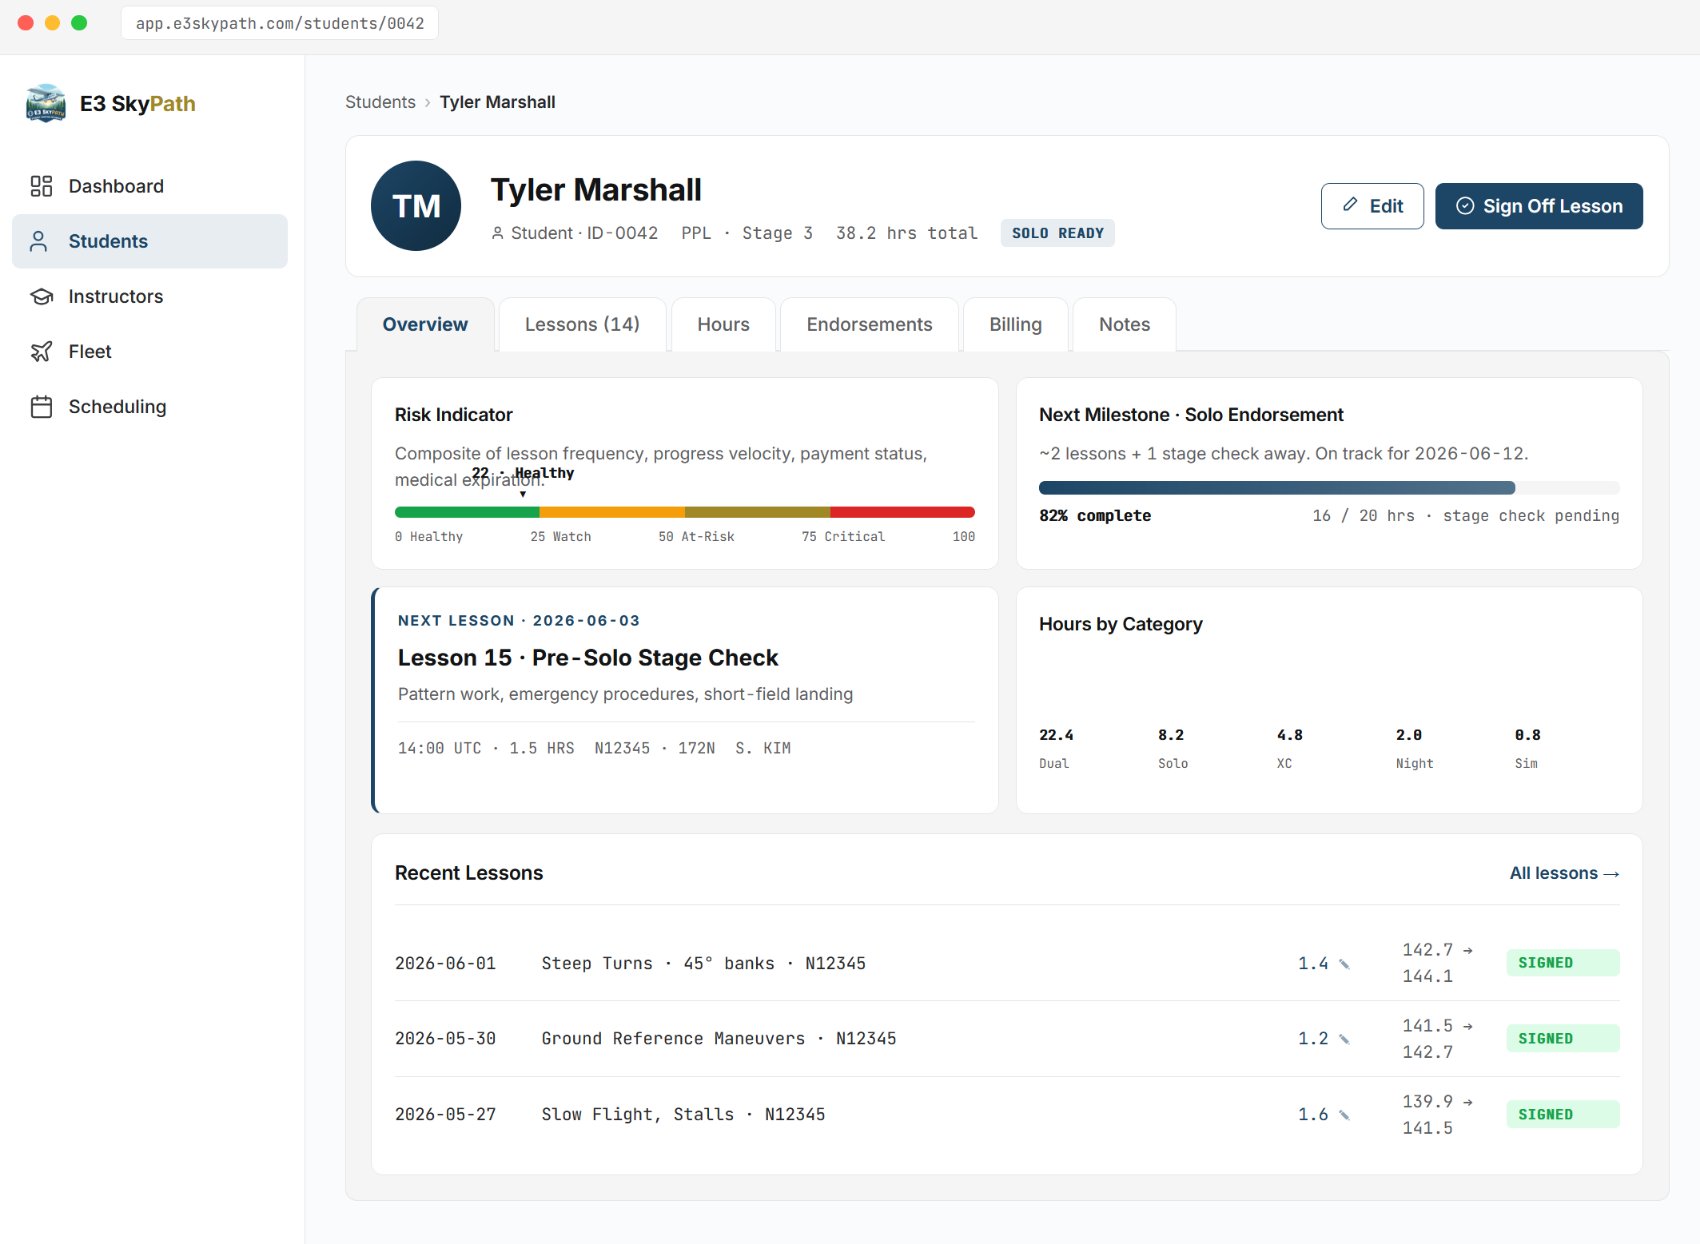
Task: Click the Solo Endorsement progress bar
Action: pyautogui.click(x=1329, y=488)
